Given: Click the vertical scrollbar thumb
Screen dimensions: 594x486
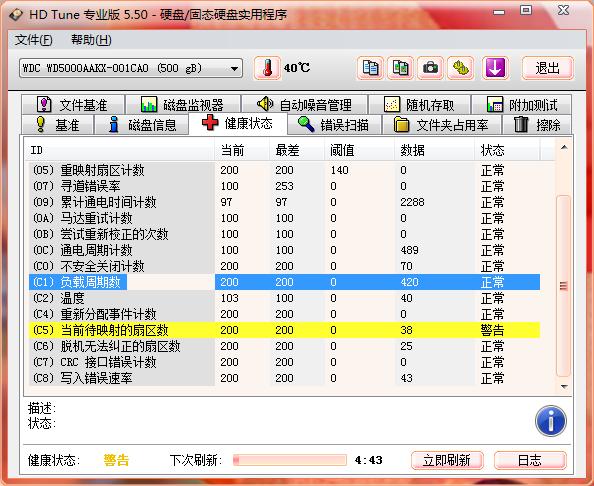Looking at the screenshot, I should click(x=564, y=286).
